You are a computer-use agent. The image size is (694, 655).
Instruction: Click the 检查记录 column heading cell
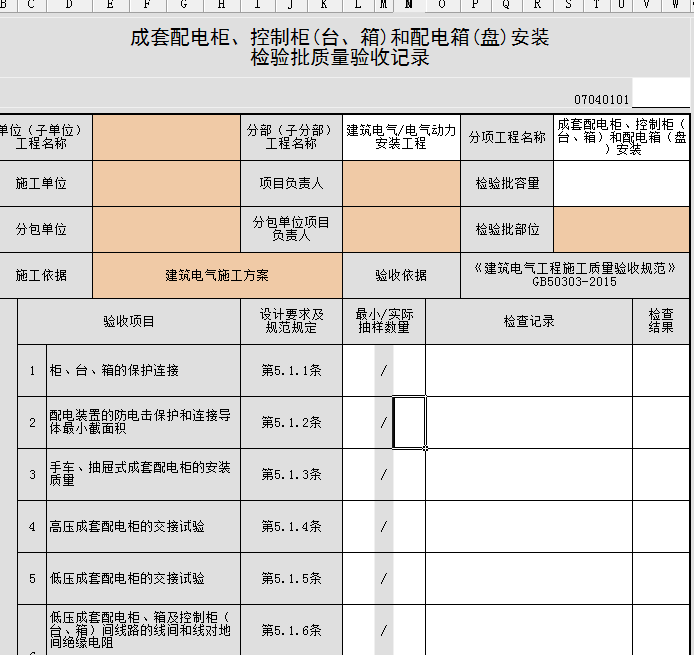529,321
